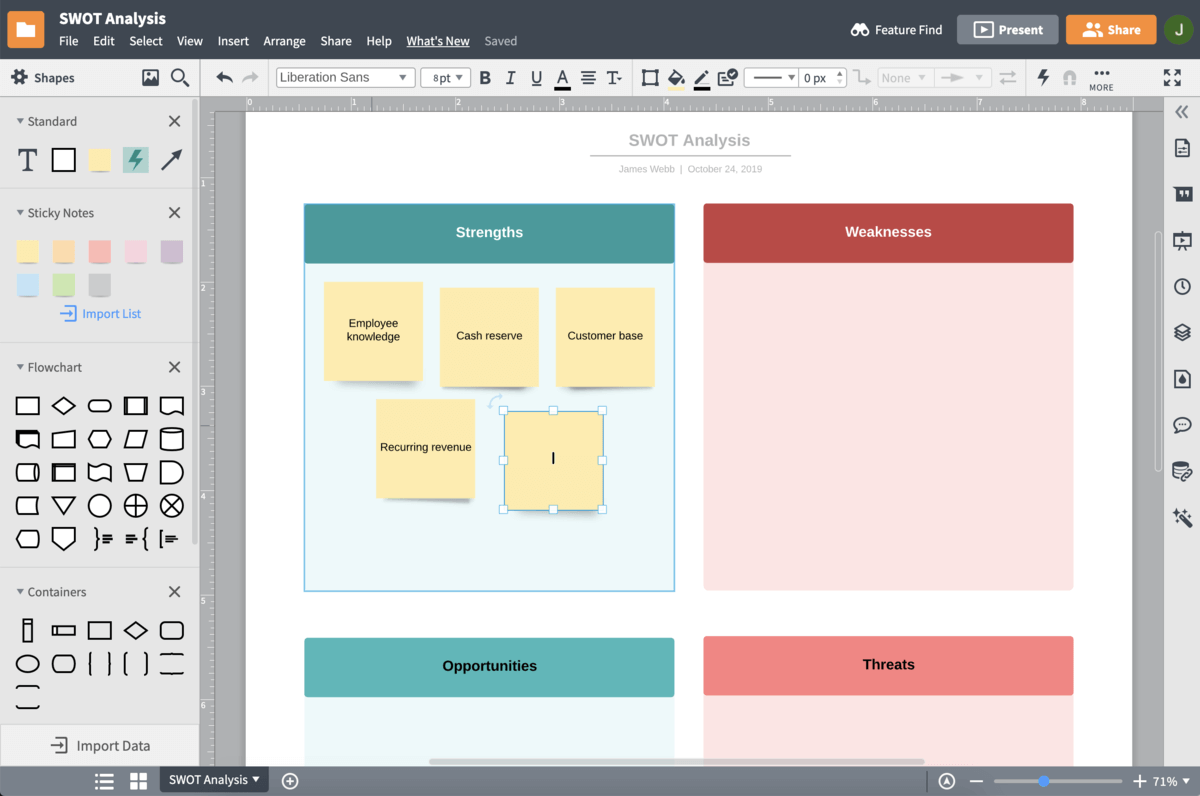Collapse the Sticky Notes shape section

click(20, 213)
